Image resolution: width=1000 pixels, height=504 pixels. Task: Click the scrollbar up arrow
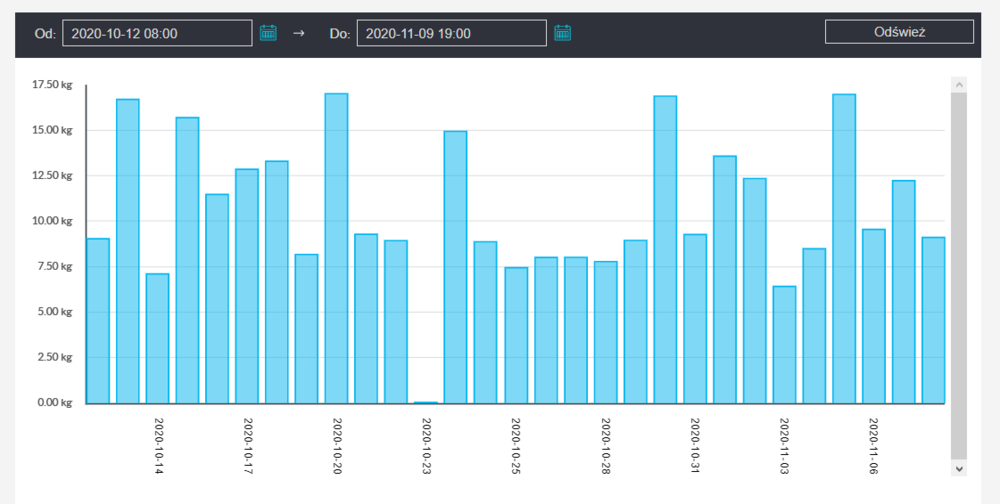click(958, 85)
